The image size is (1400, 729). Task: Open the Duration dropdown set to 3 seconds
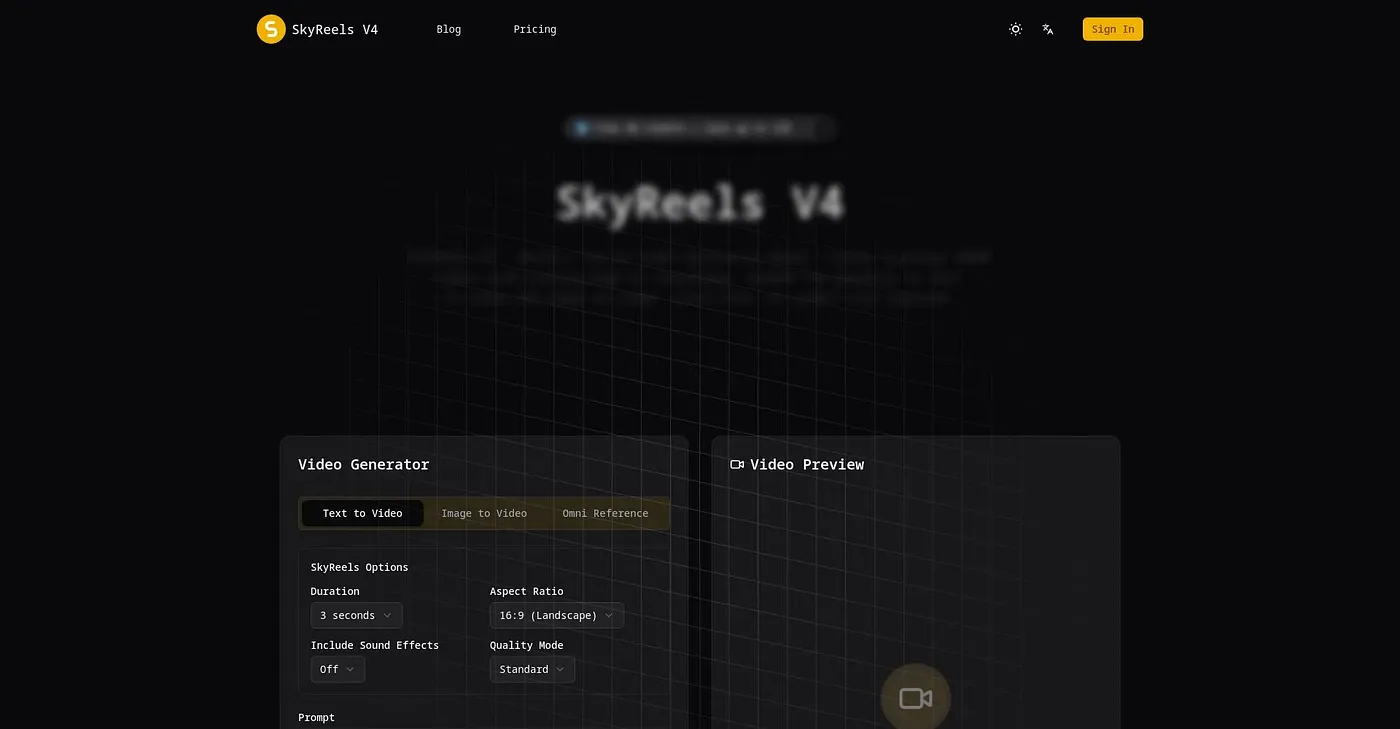tap(356, 615)
